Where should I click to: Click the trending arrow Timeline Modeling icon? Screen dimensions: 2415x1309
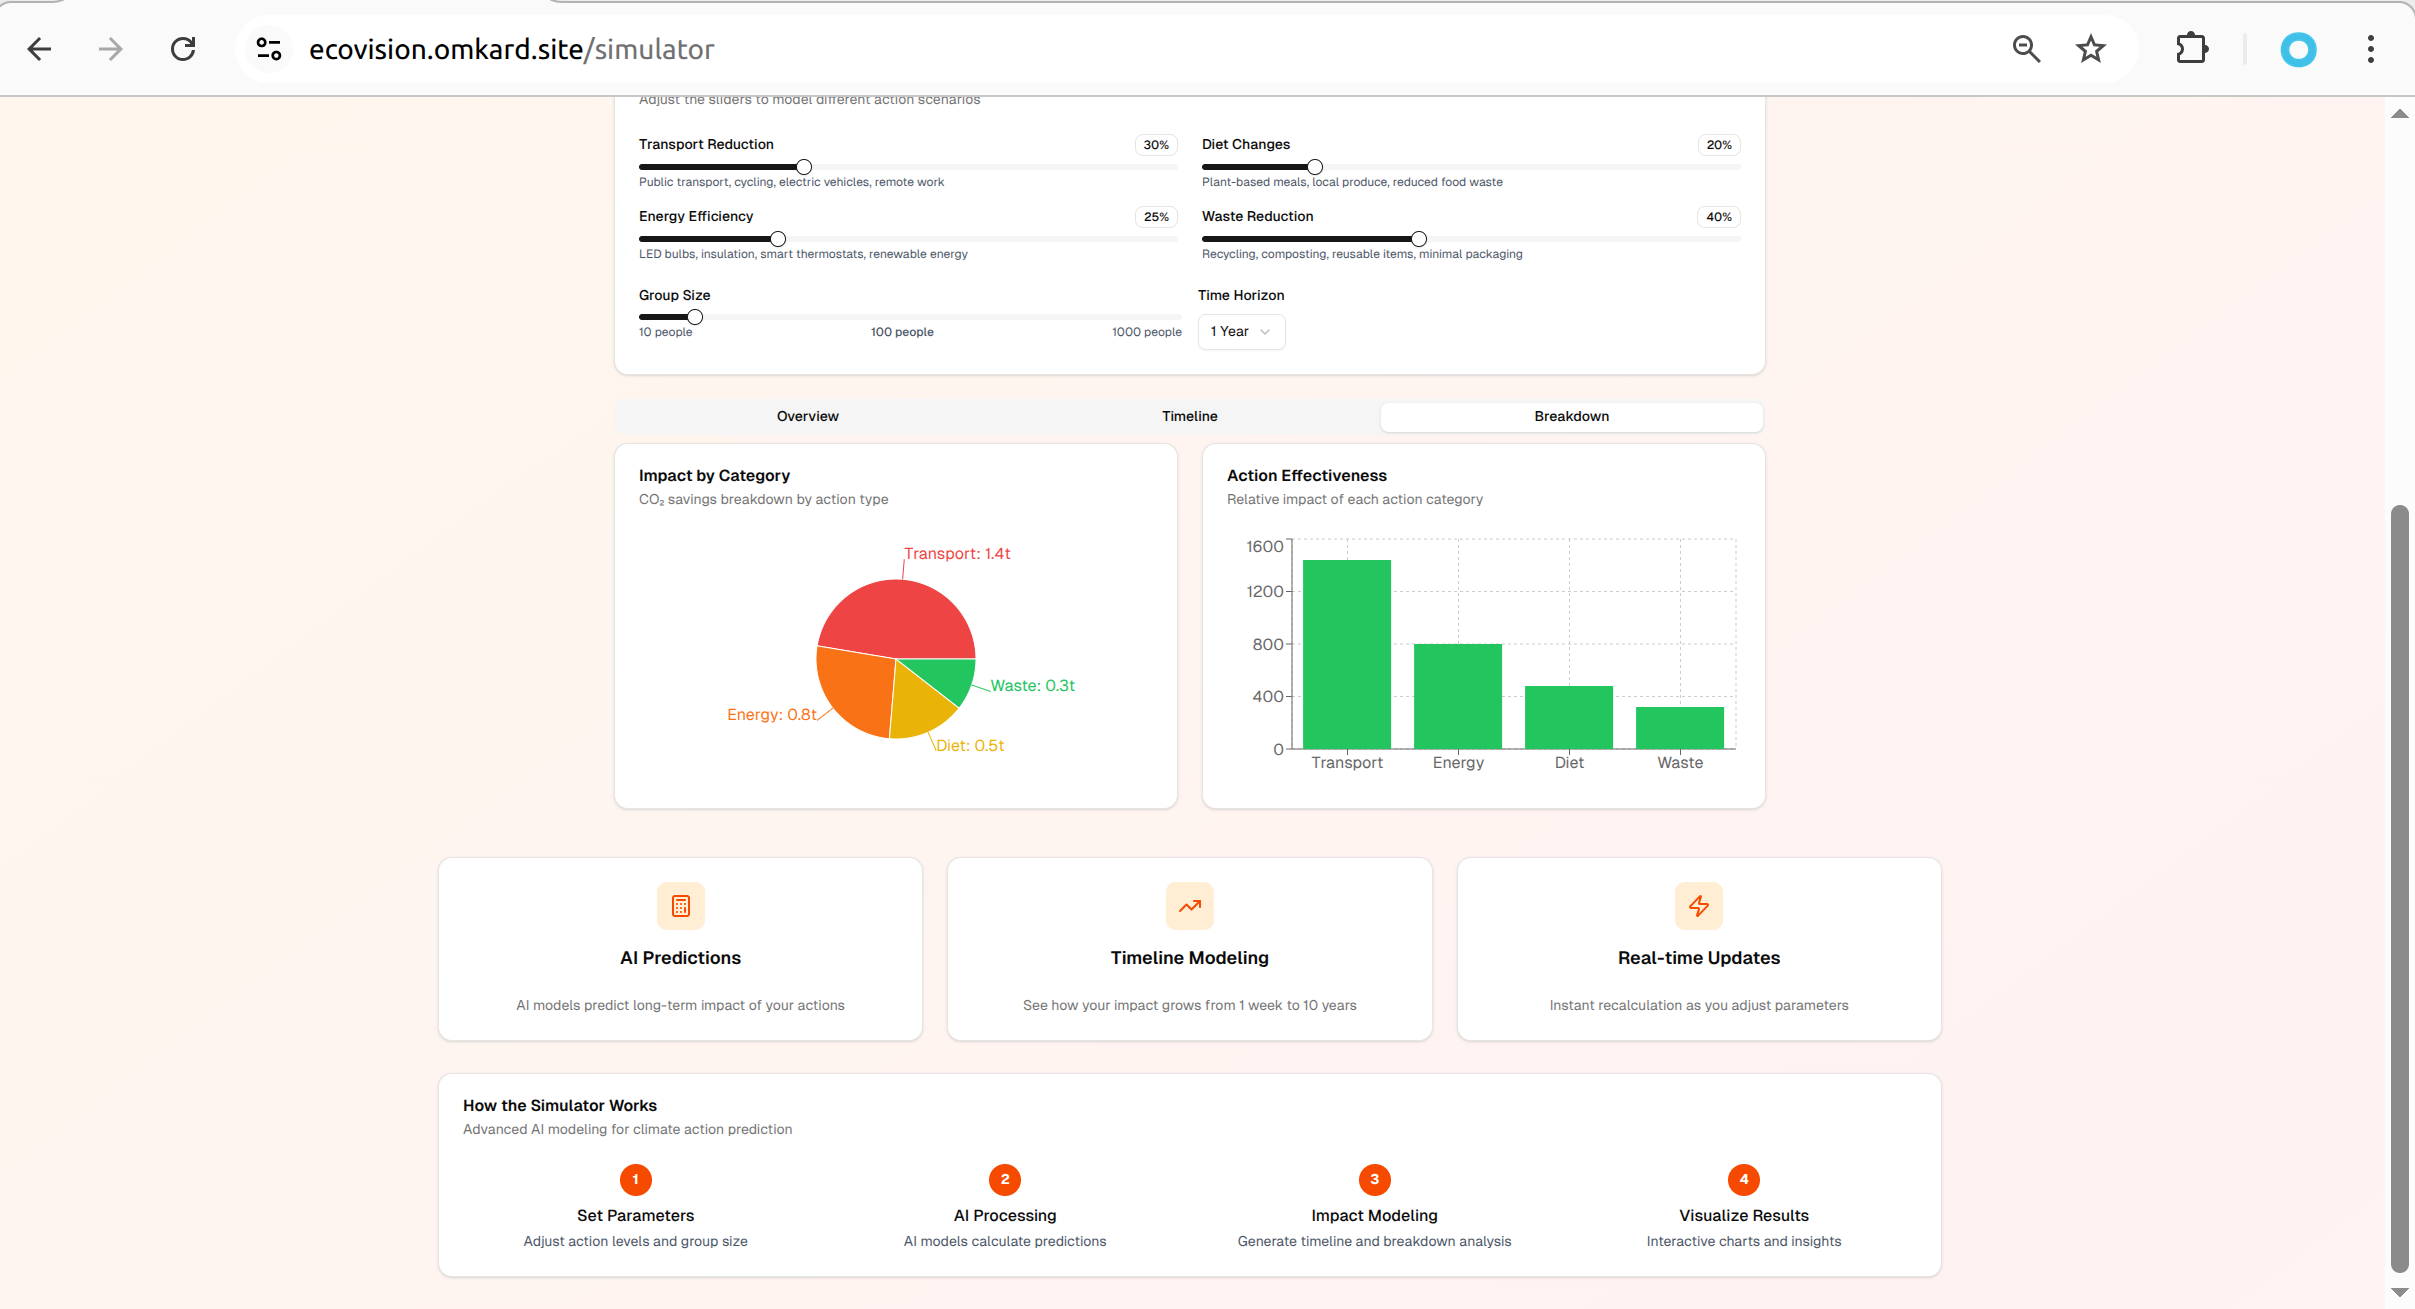pyautogui.click(x=1189, y=906)
